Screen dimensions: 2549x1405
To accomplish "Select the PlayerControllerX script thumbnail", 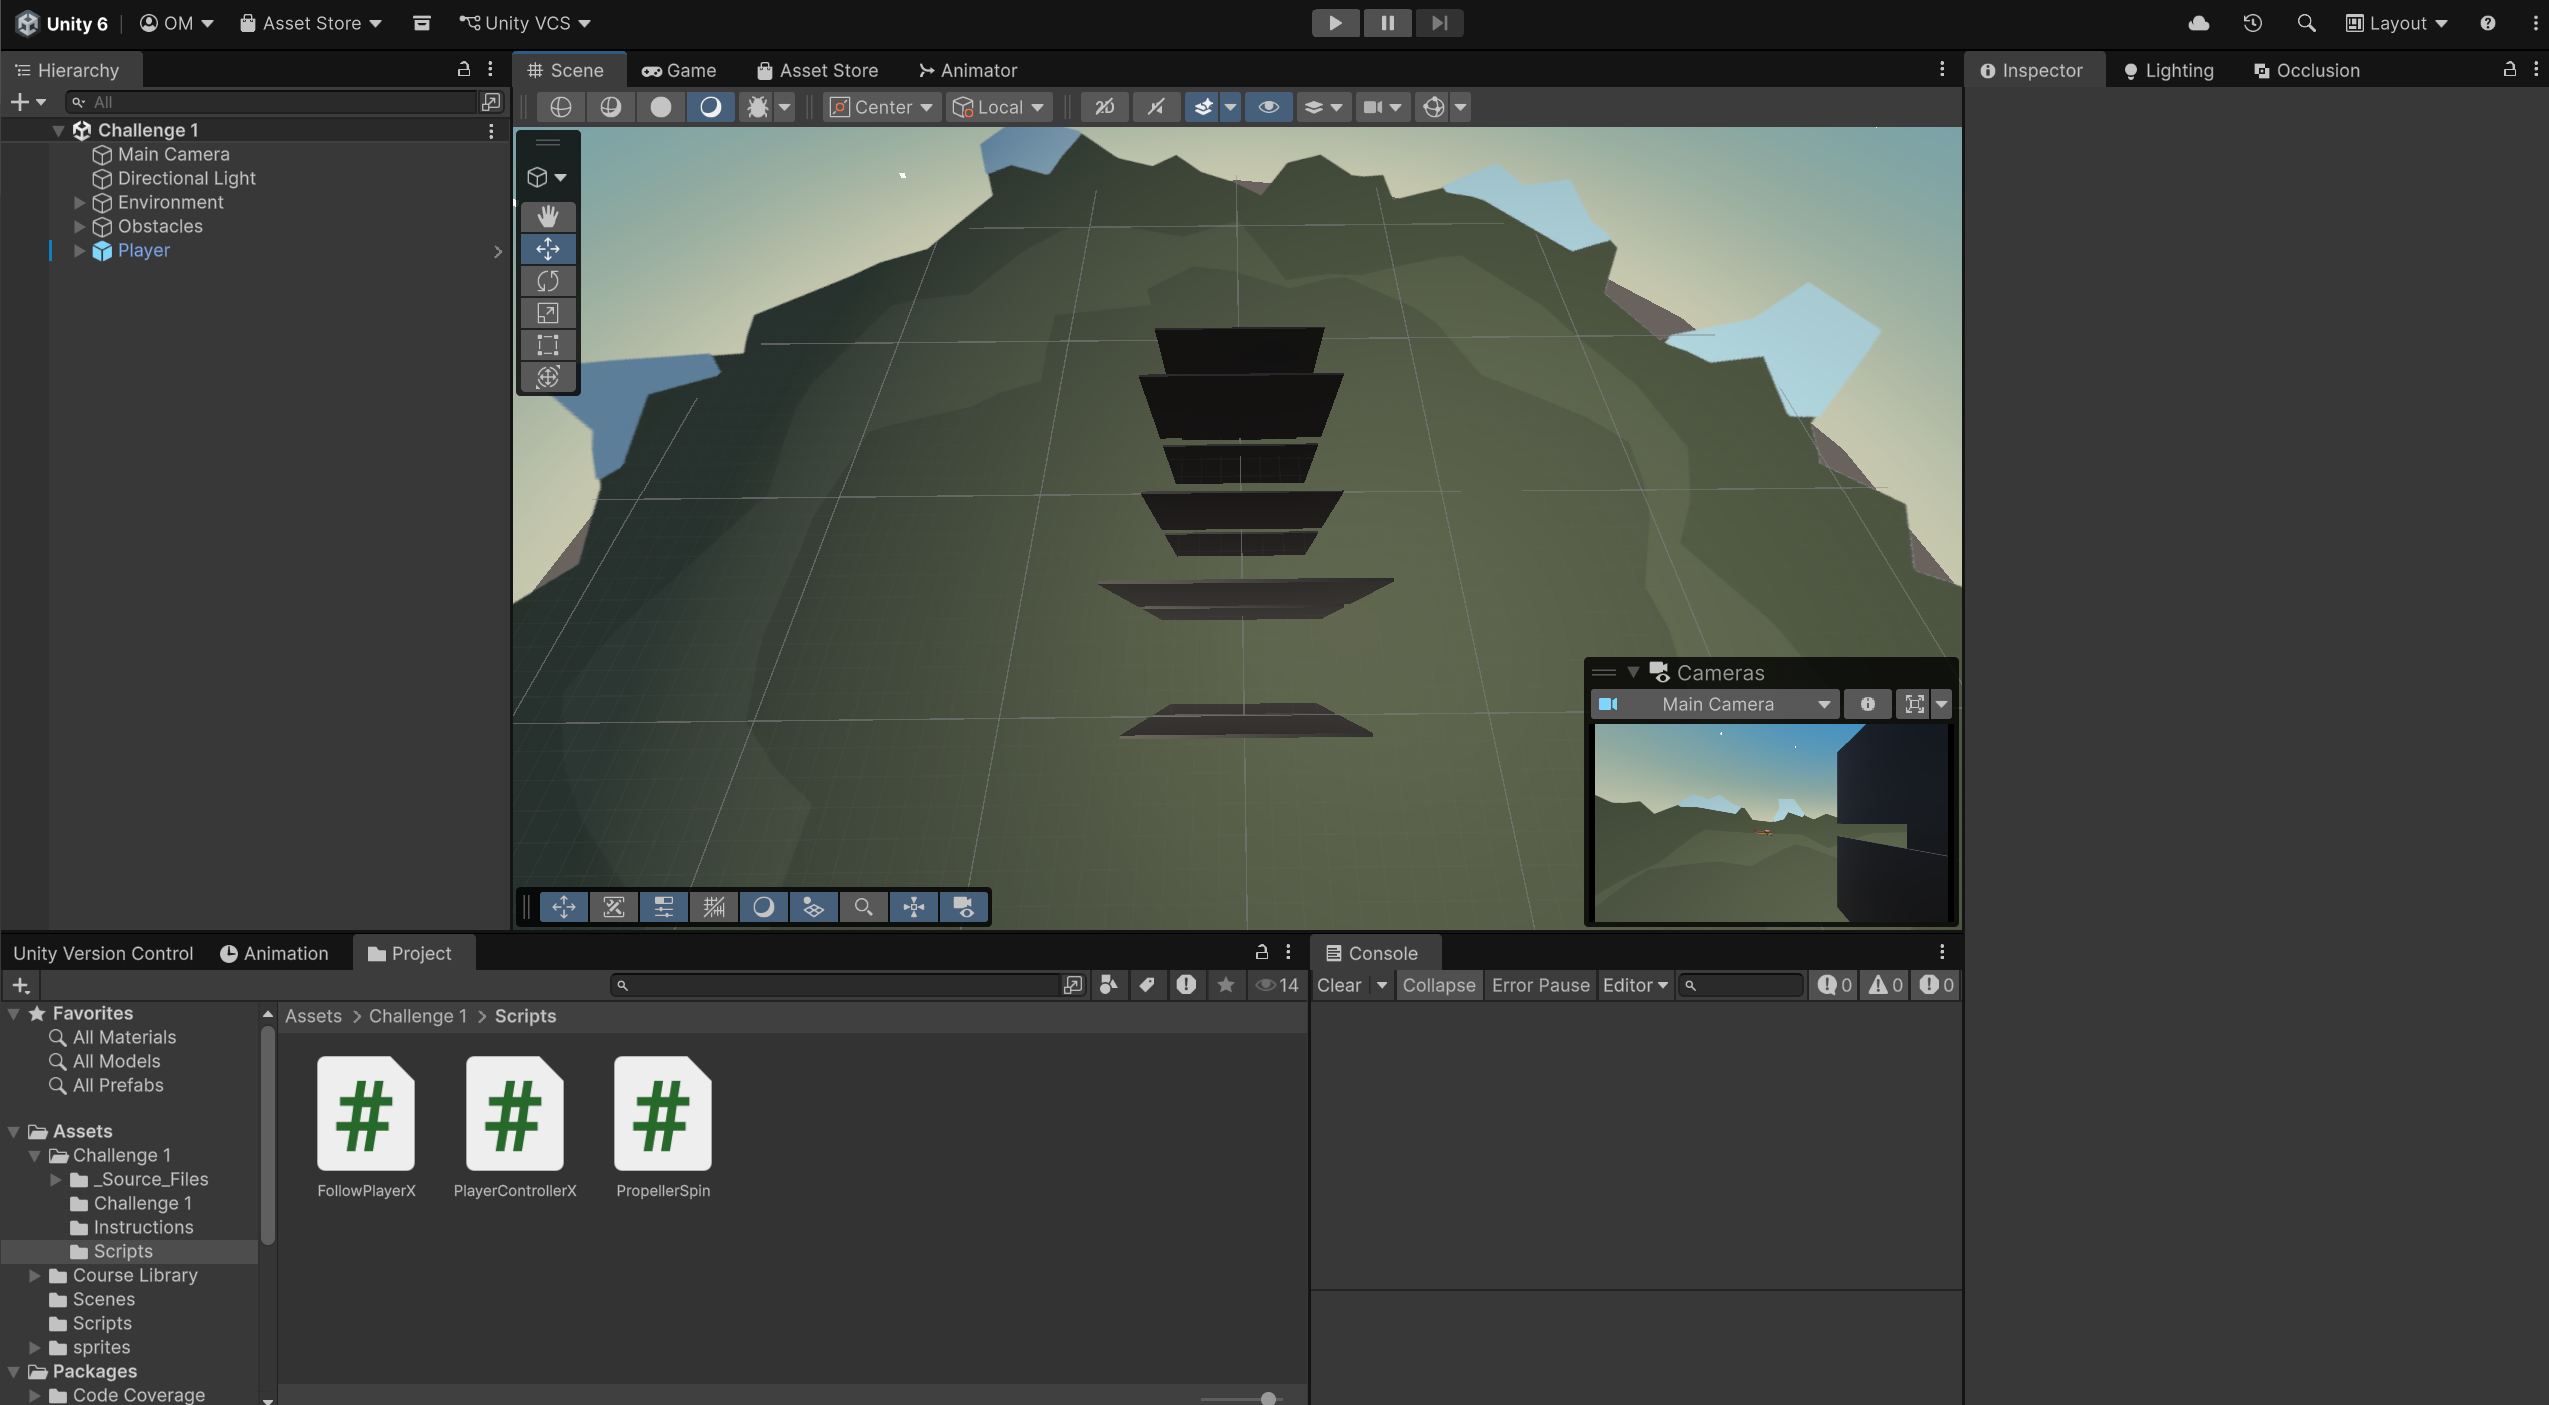I will coord(514,1113).
